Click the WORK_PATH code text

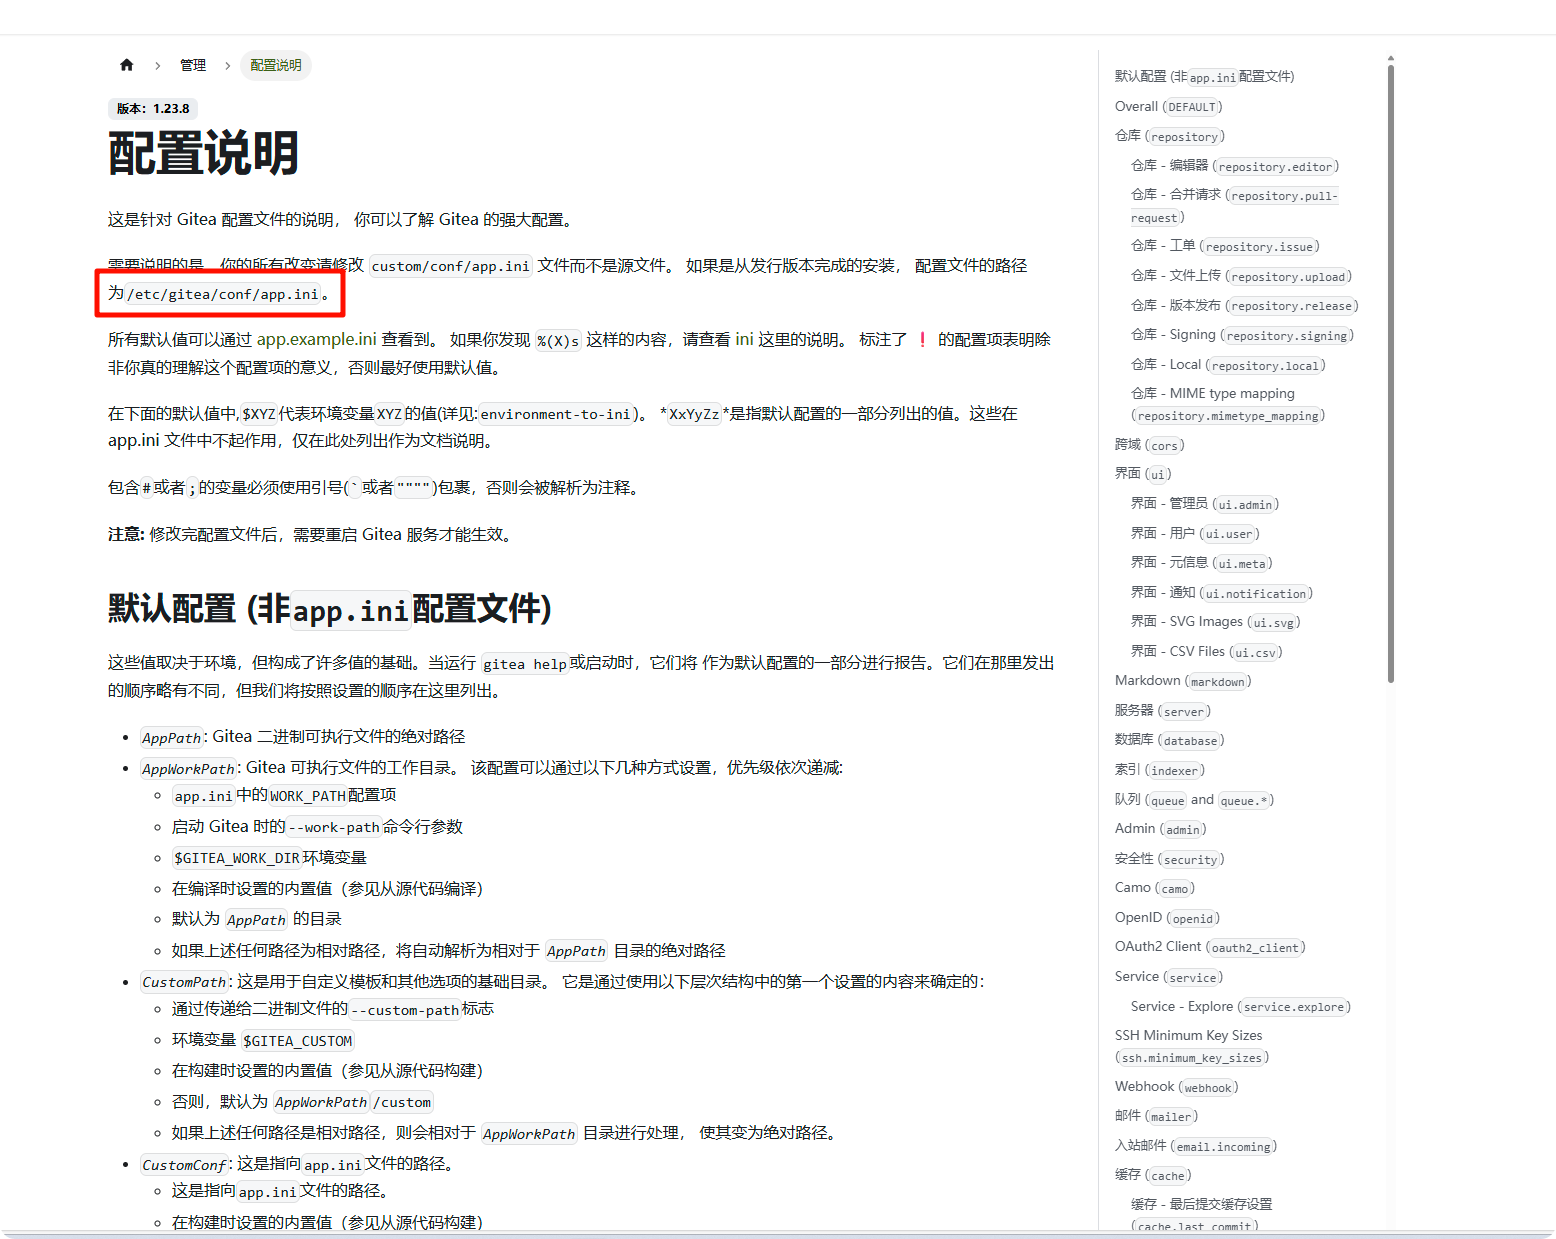click(308, 796)
